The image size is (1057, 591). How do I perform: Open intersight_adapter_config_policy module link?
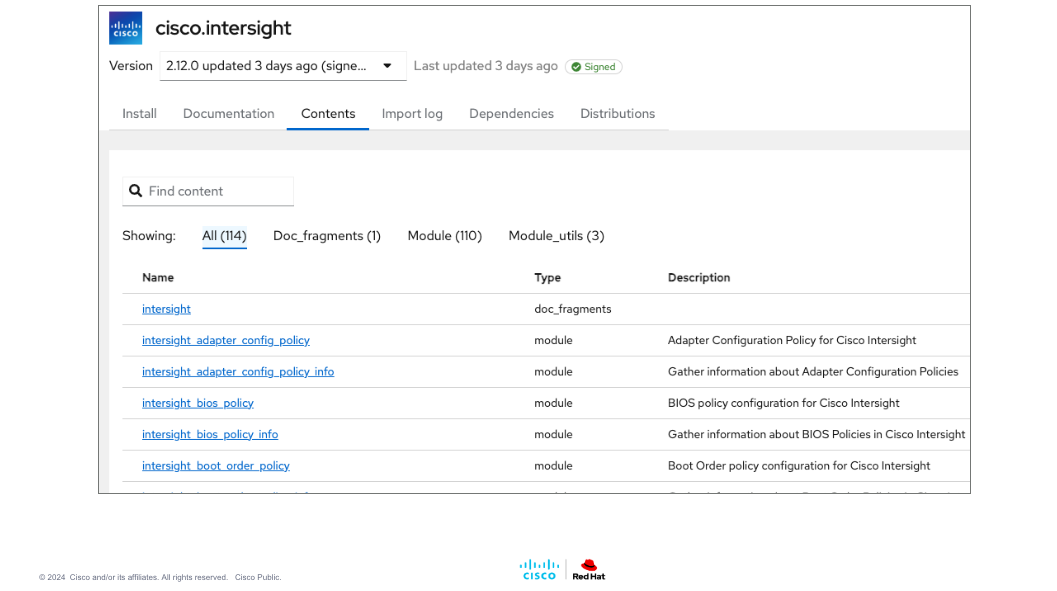point(226,341)
